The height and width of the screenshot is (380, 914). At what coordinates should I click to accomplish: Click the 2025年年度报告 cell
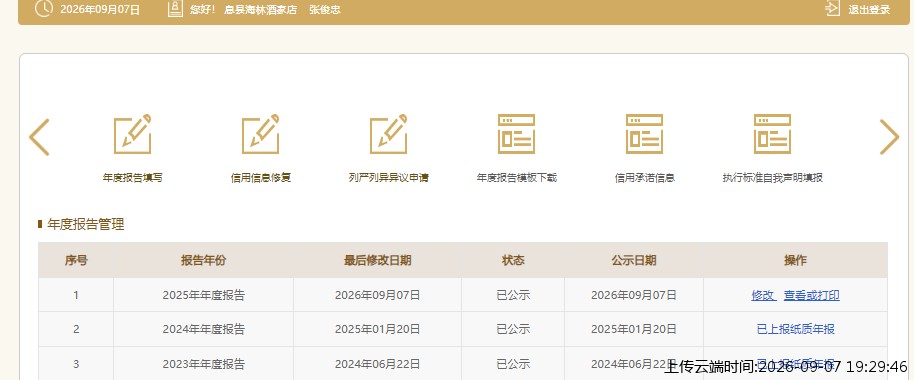click(203, 295)
